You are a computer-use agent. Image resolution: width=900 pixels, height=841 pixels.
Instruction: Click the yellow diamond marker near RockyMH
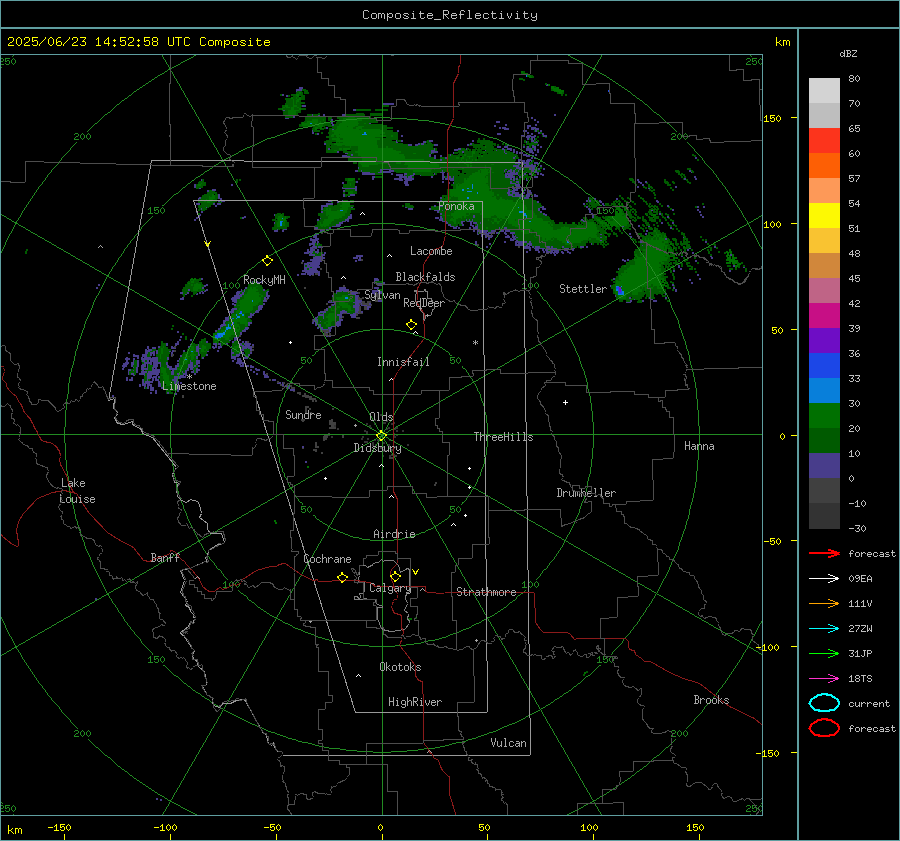click(x=267, y=261)
